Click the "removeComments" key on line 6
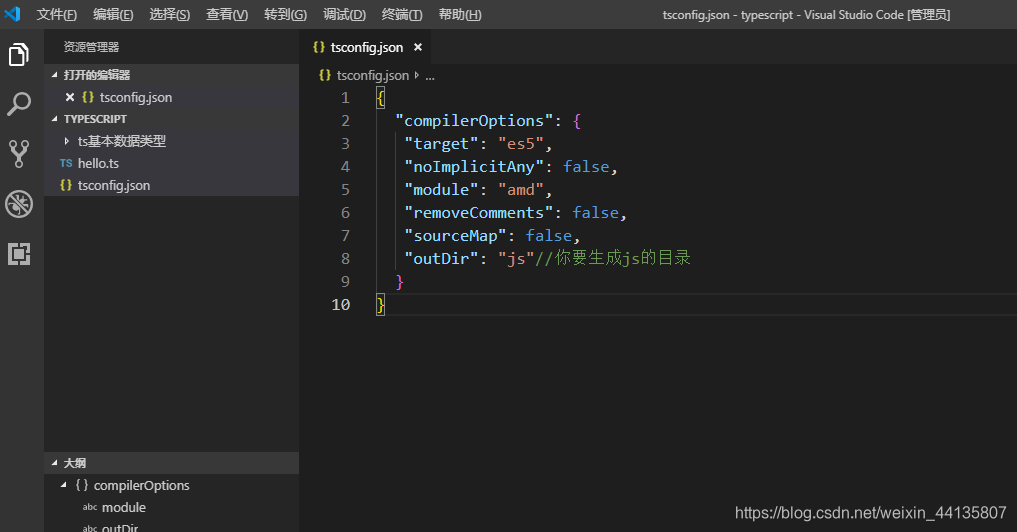 click(479, 213)
